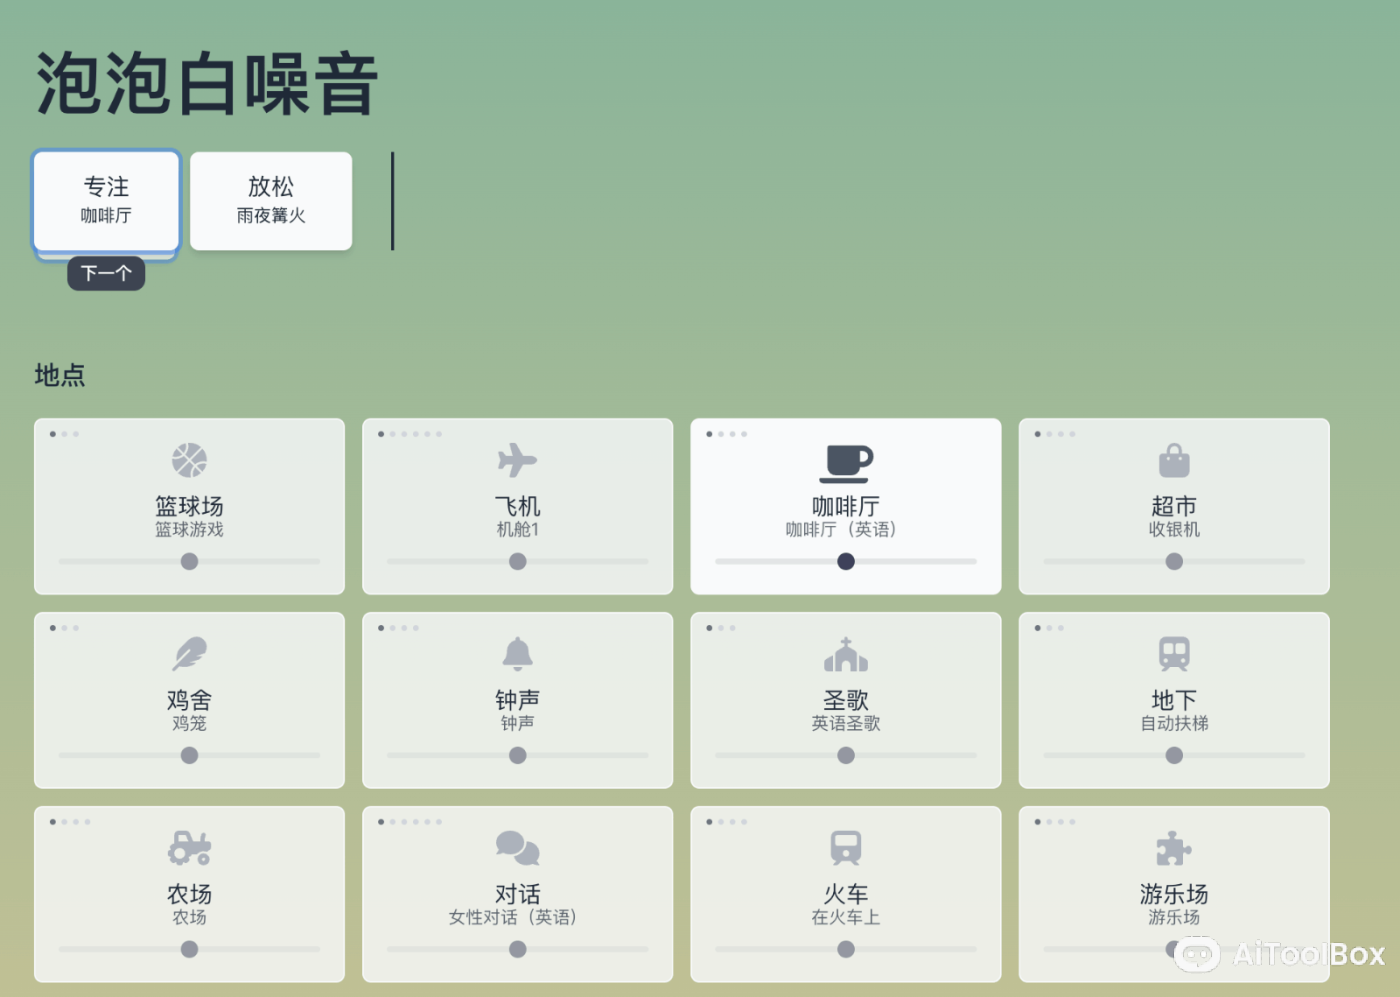Viewport: 1400px width, 997px height.
Task: Click the tractor icon on the 农场 card
Action: 189,847
